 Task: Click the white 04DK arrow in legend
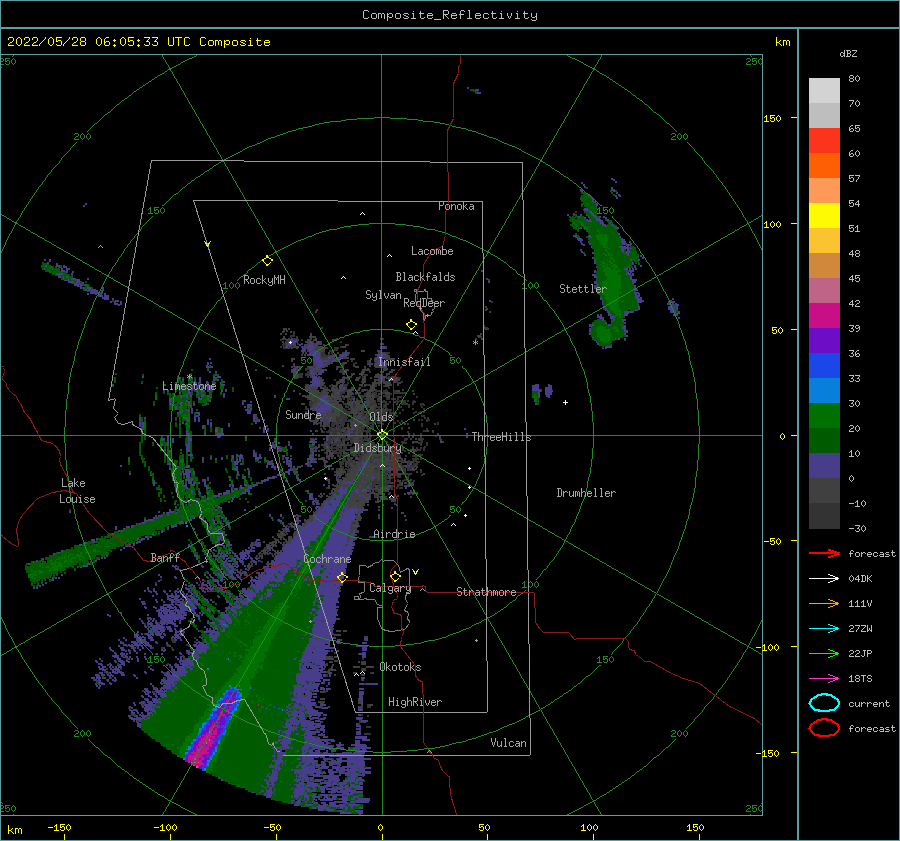(824, 578)
